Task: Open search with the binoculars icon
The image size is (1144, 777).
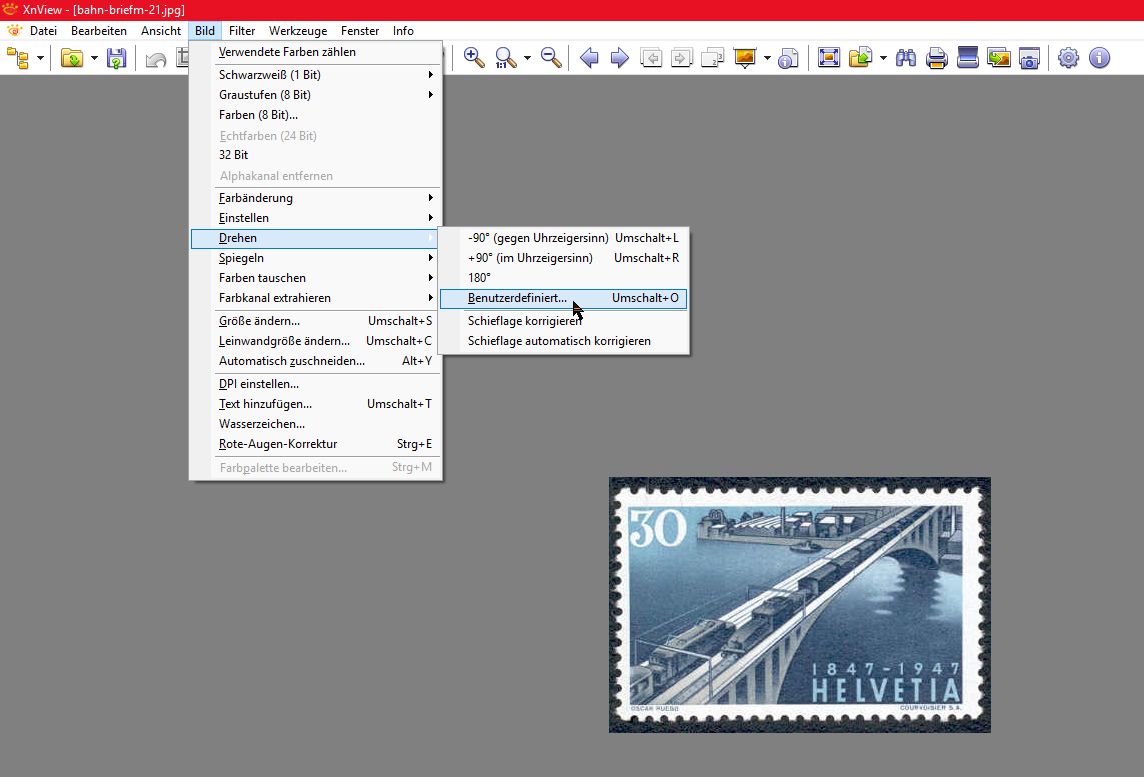Action: (x=906, y=58)
